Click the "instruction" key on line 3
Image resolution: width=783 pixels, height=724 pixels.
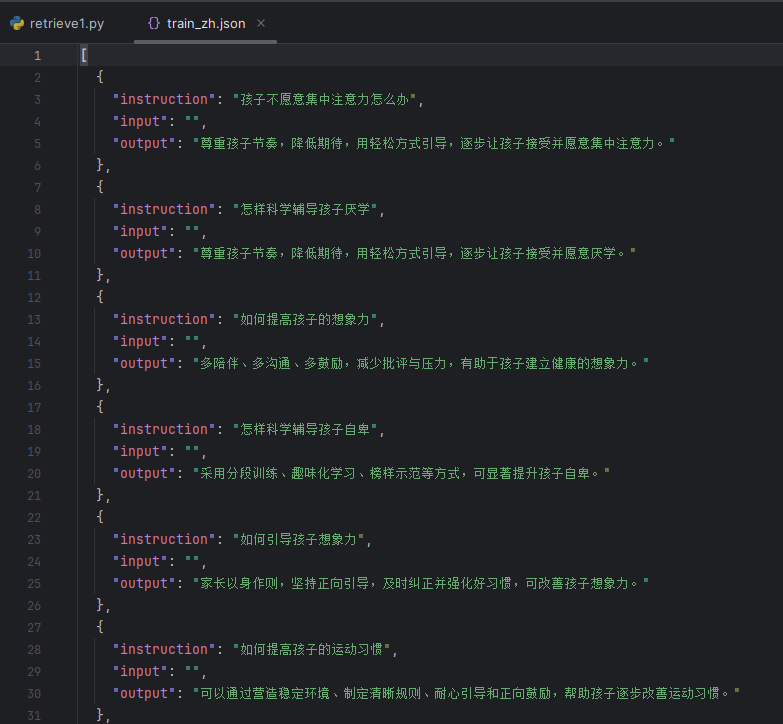[x=163, y=99]
